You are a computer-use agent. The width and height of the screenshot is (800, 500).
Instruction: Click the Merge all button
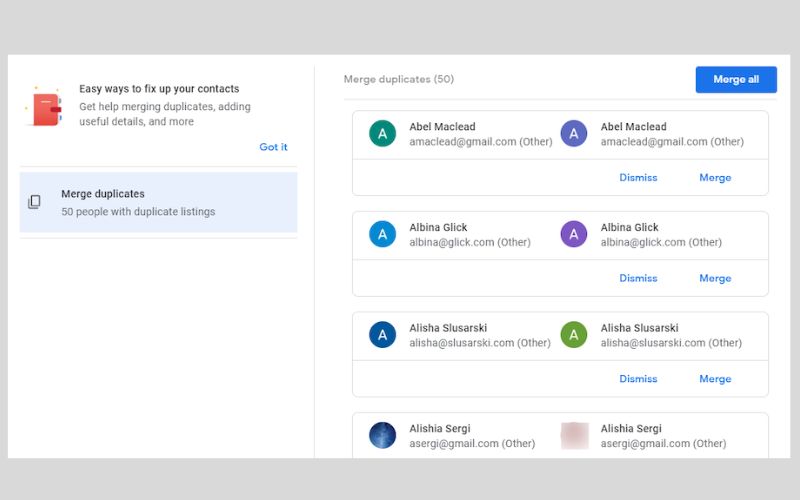(736, 80)
